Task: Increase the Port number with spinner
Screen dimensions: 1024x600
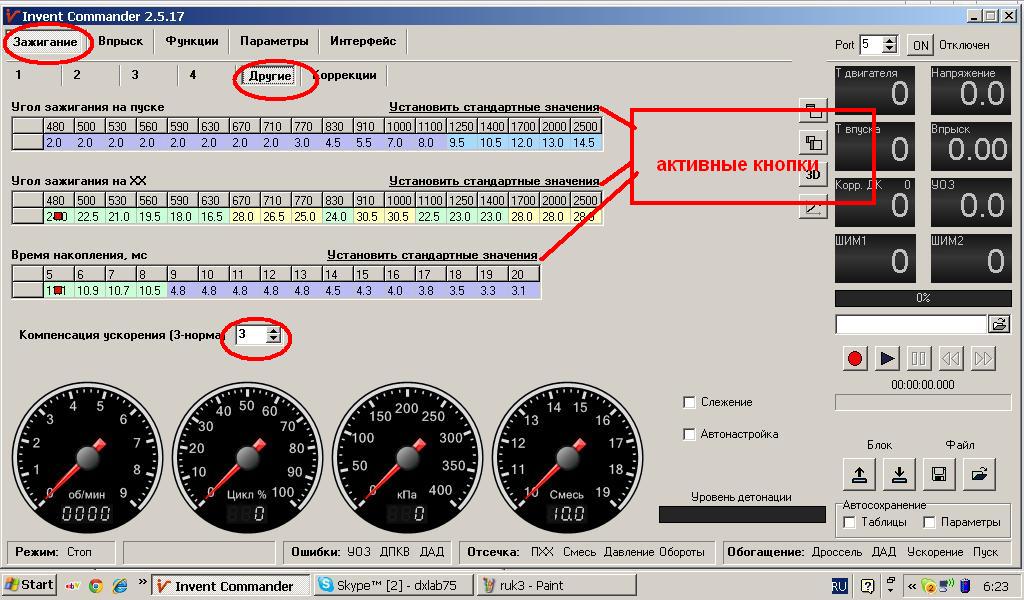Action: point(889,40)
